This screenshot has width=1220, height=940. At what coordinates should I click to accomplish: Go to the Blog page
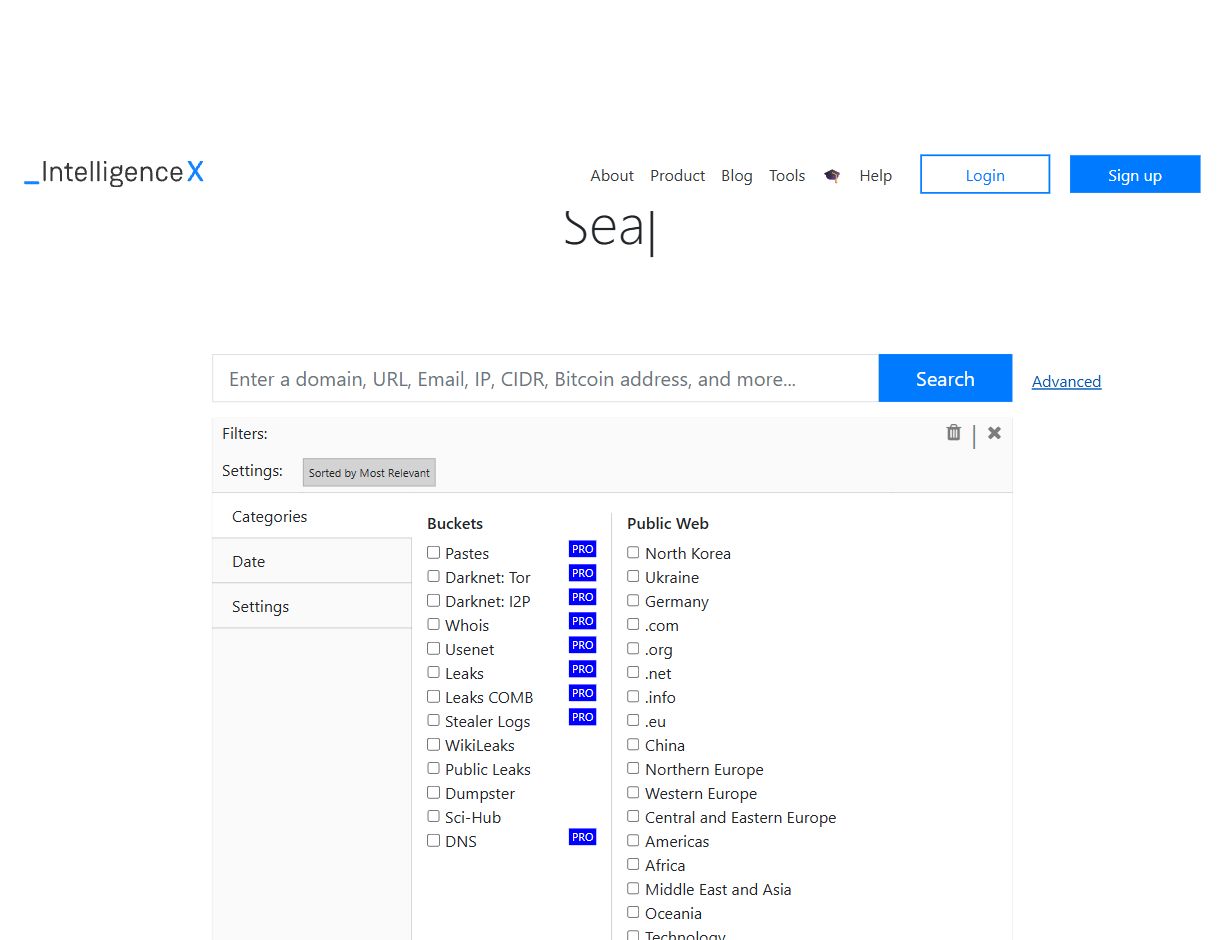pyautogui.click(x=737, y=175)
